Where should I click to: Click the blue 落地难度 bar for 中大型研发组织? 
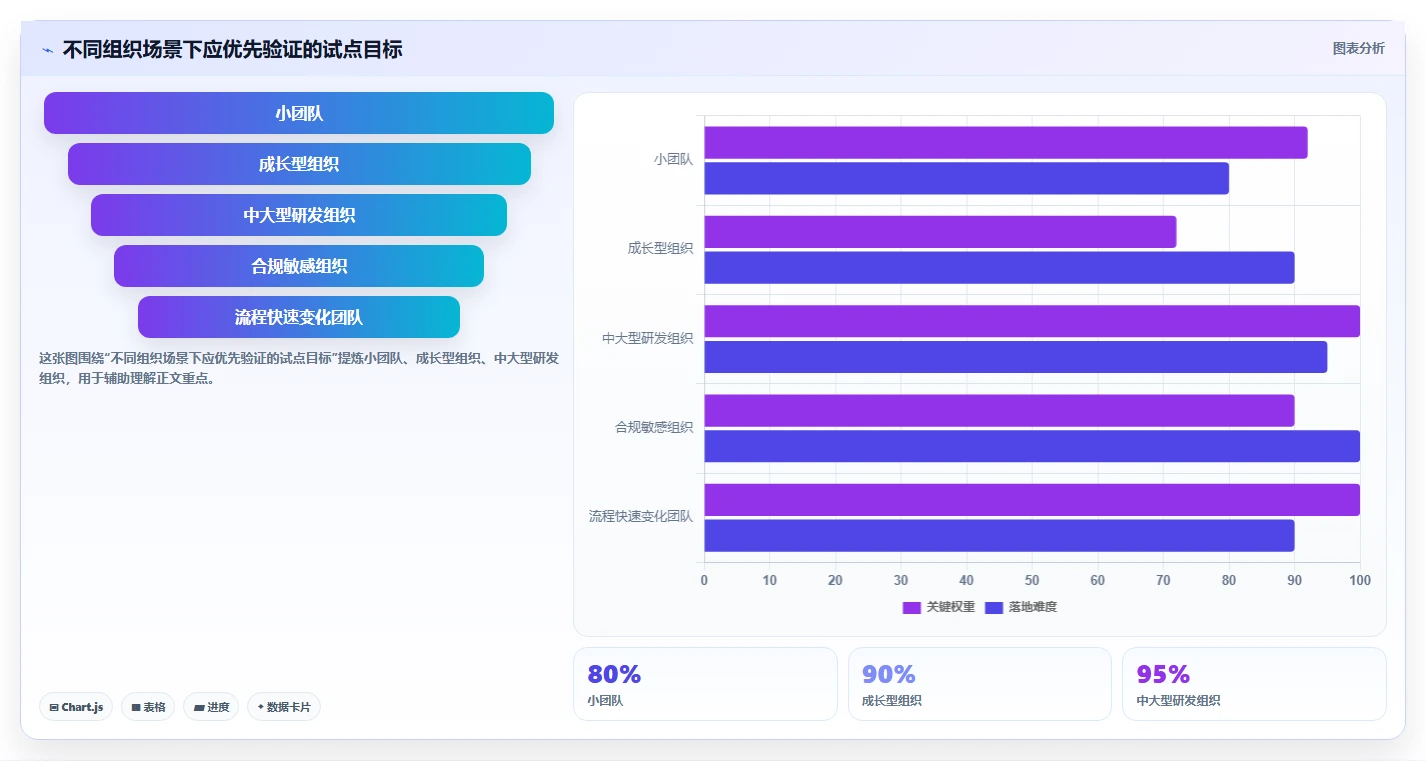[x=1016, y=357]
